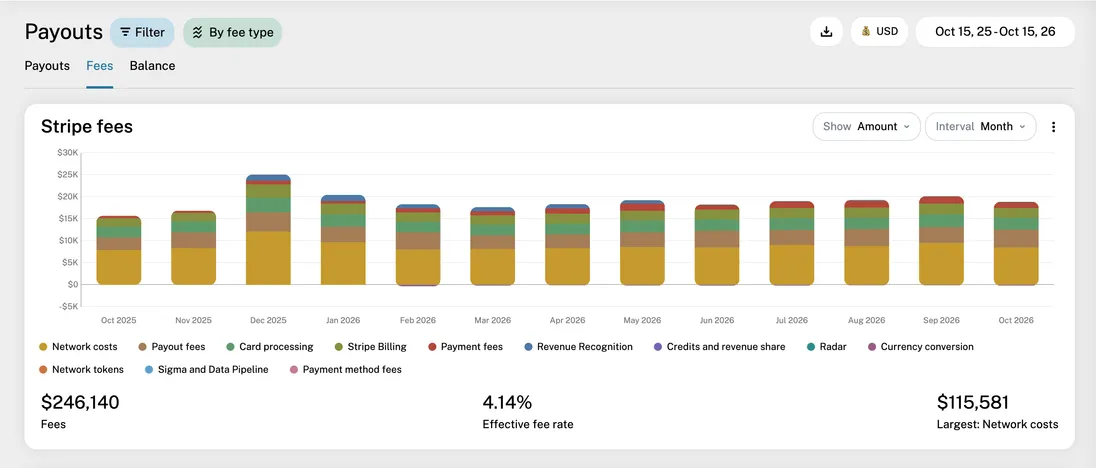
Task: Toggle Network tokens legend entry
Action: tap(81, 370)
